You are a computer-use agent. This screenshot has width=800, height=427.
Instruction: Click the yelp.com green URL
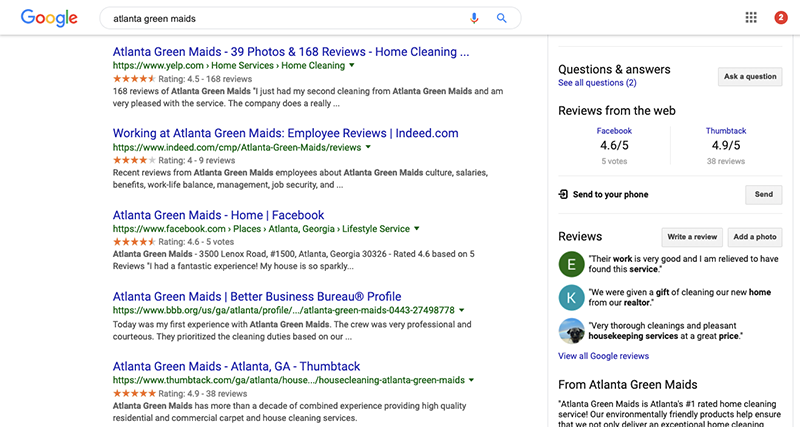229,65
